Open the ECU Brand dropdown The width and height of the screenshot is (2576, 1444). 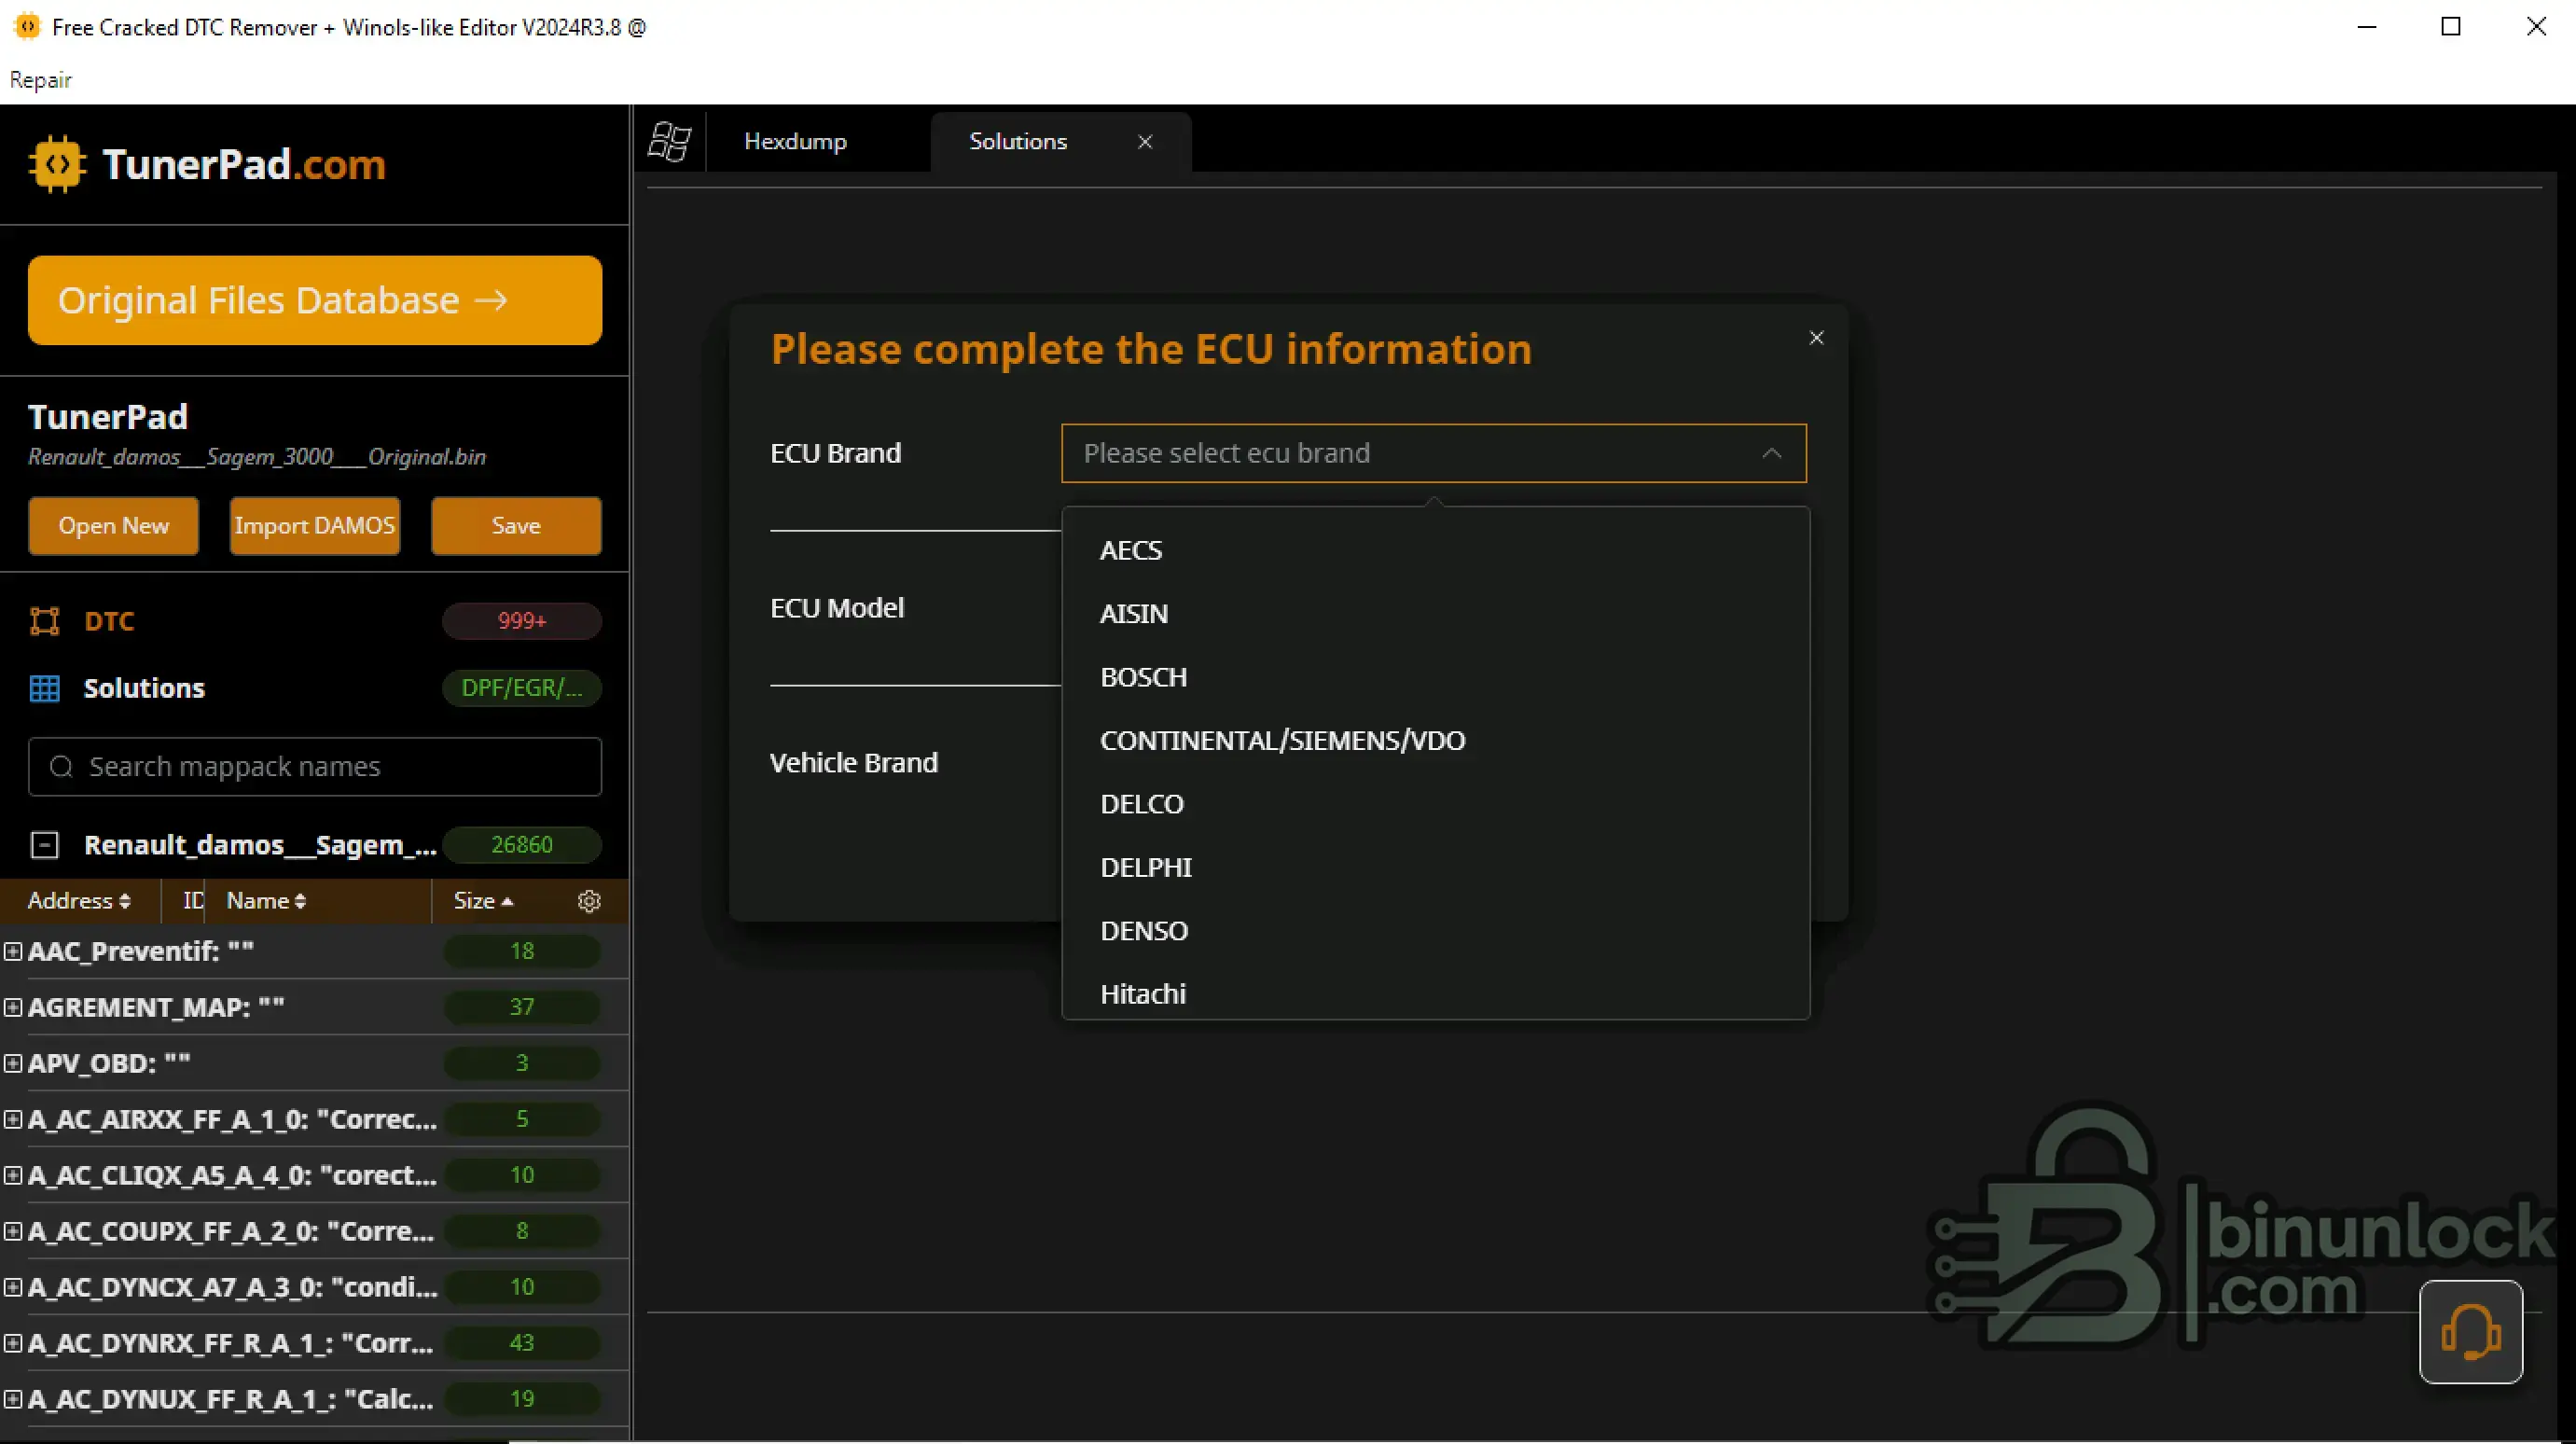pos(1434,453)
